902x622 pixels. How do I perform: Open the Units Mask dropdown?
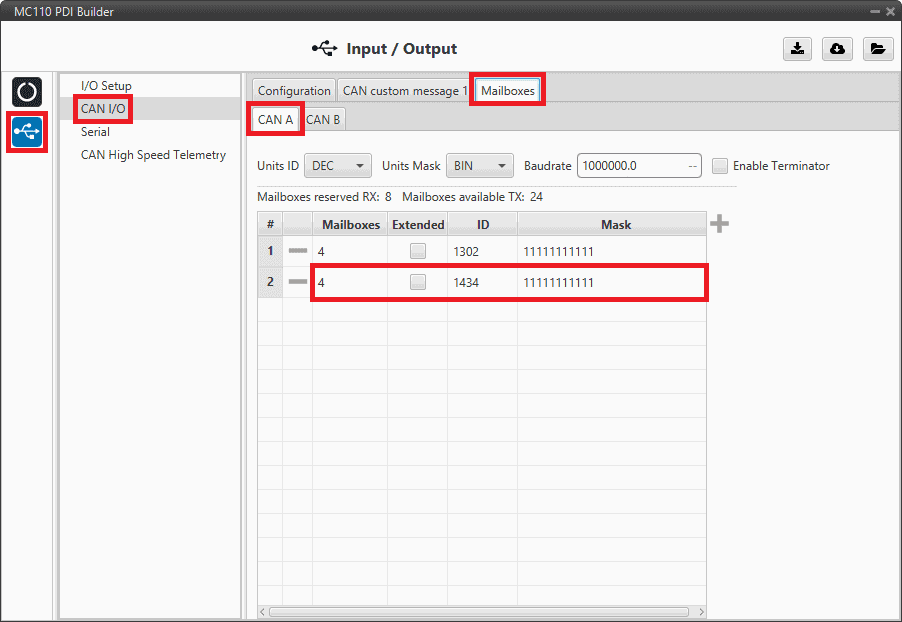(x=478, y=166)
